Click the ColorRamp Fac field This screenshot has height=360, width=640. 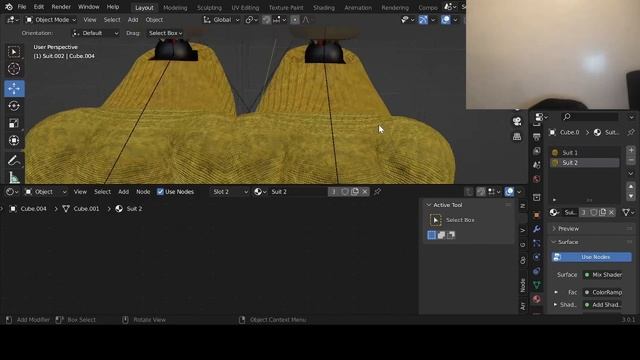(603, 292)
